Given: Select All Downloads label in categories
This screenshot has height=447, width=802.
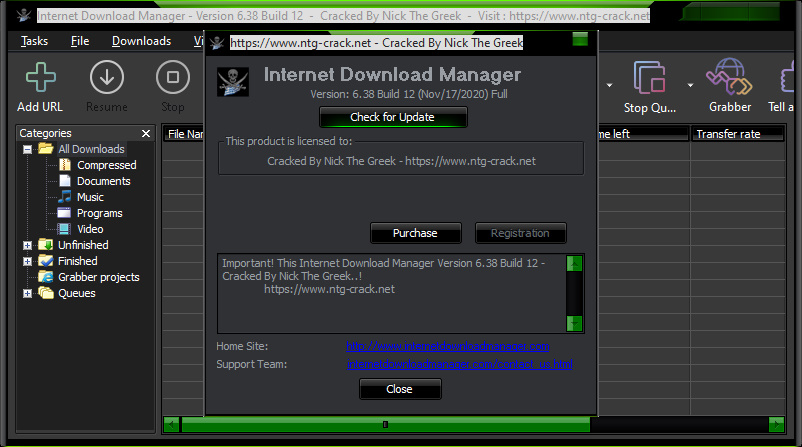Looking at the screenshot, I should tap(91, 149).
